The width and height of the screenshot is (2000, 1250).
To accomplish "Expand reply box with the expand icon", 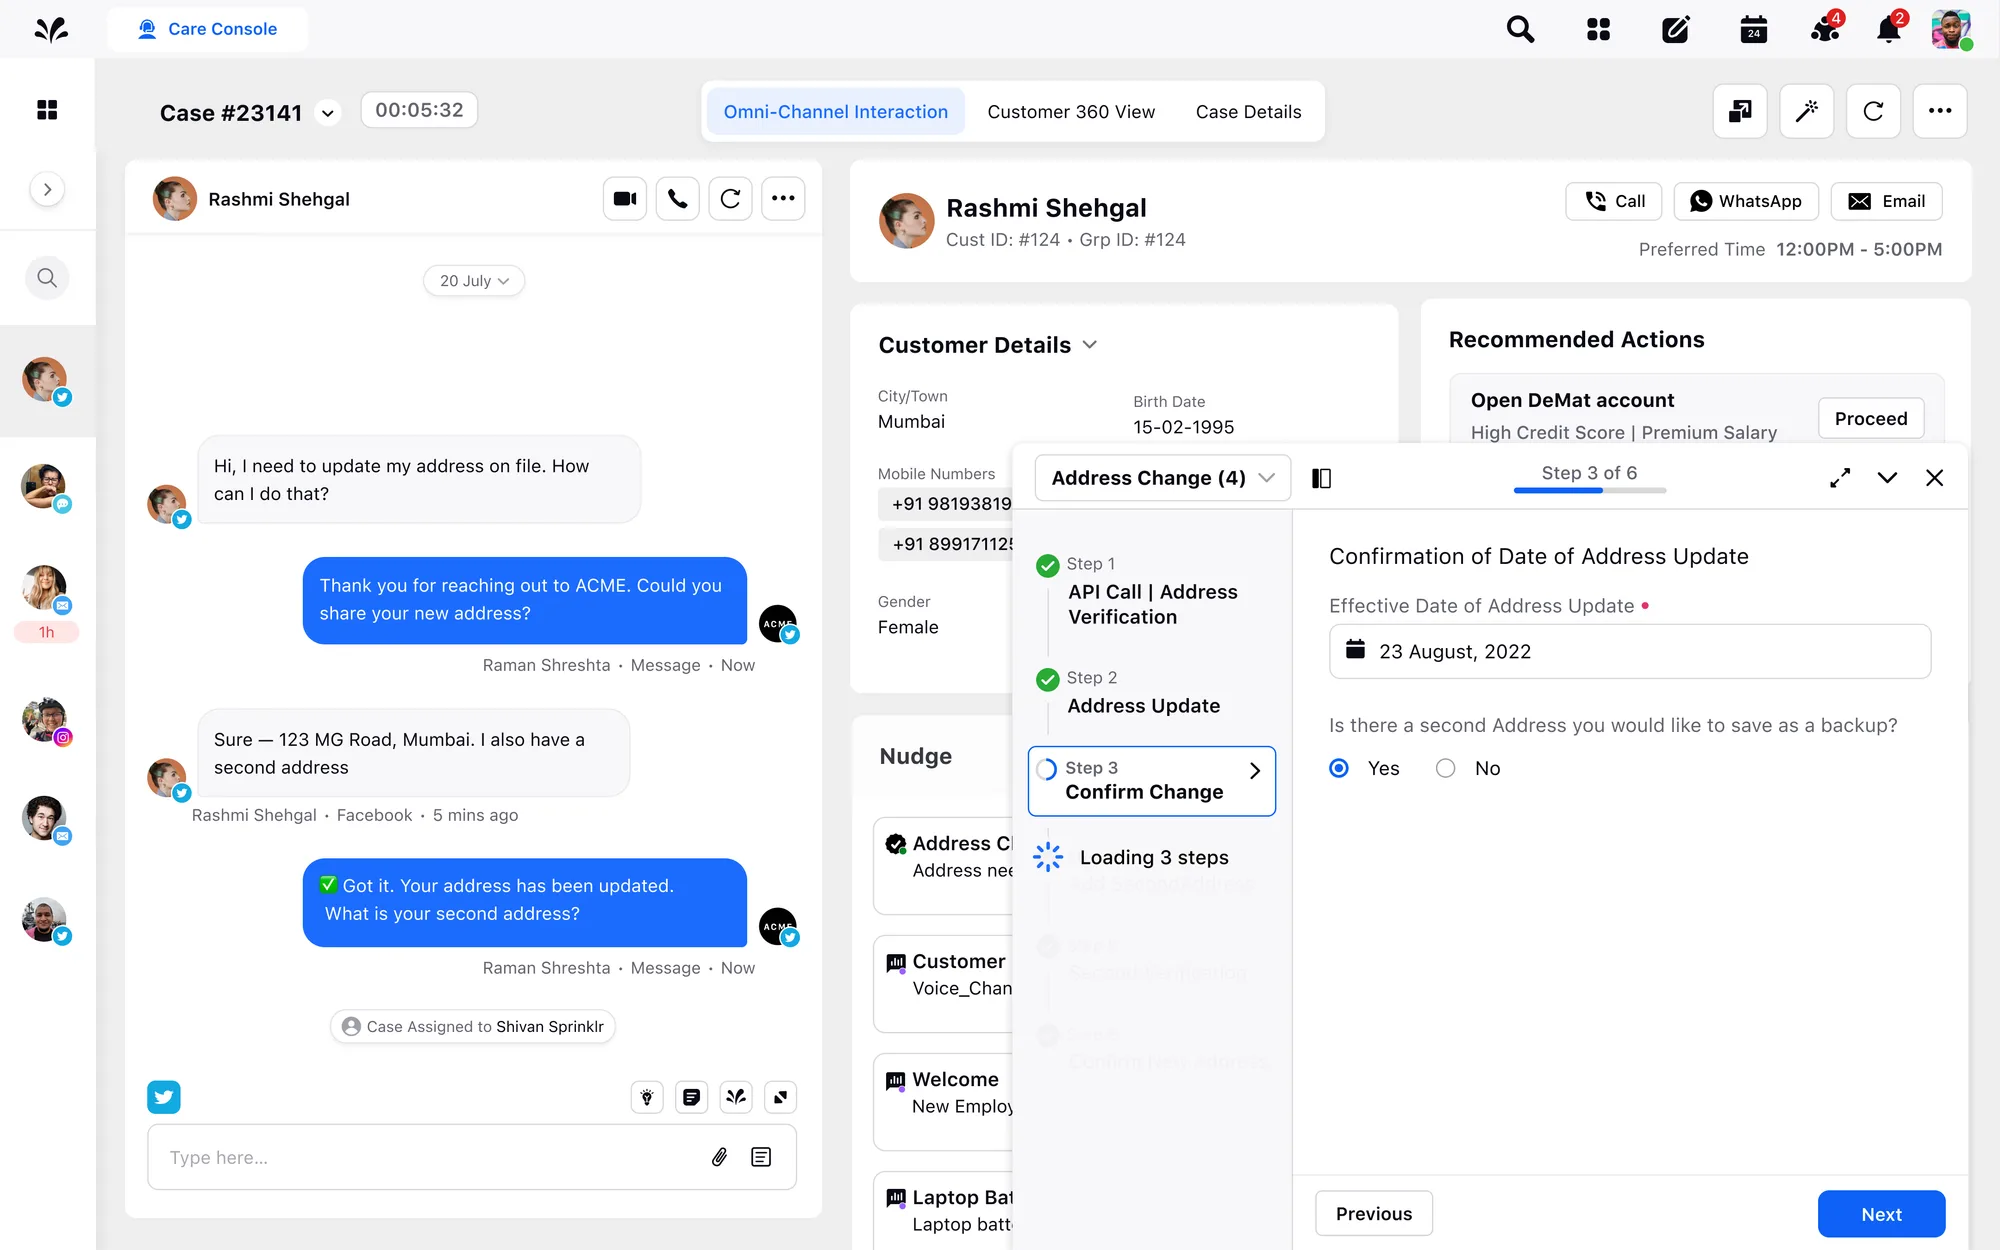I will [780, 1097].
